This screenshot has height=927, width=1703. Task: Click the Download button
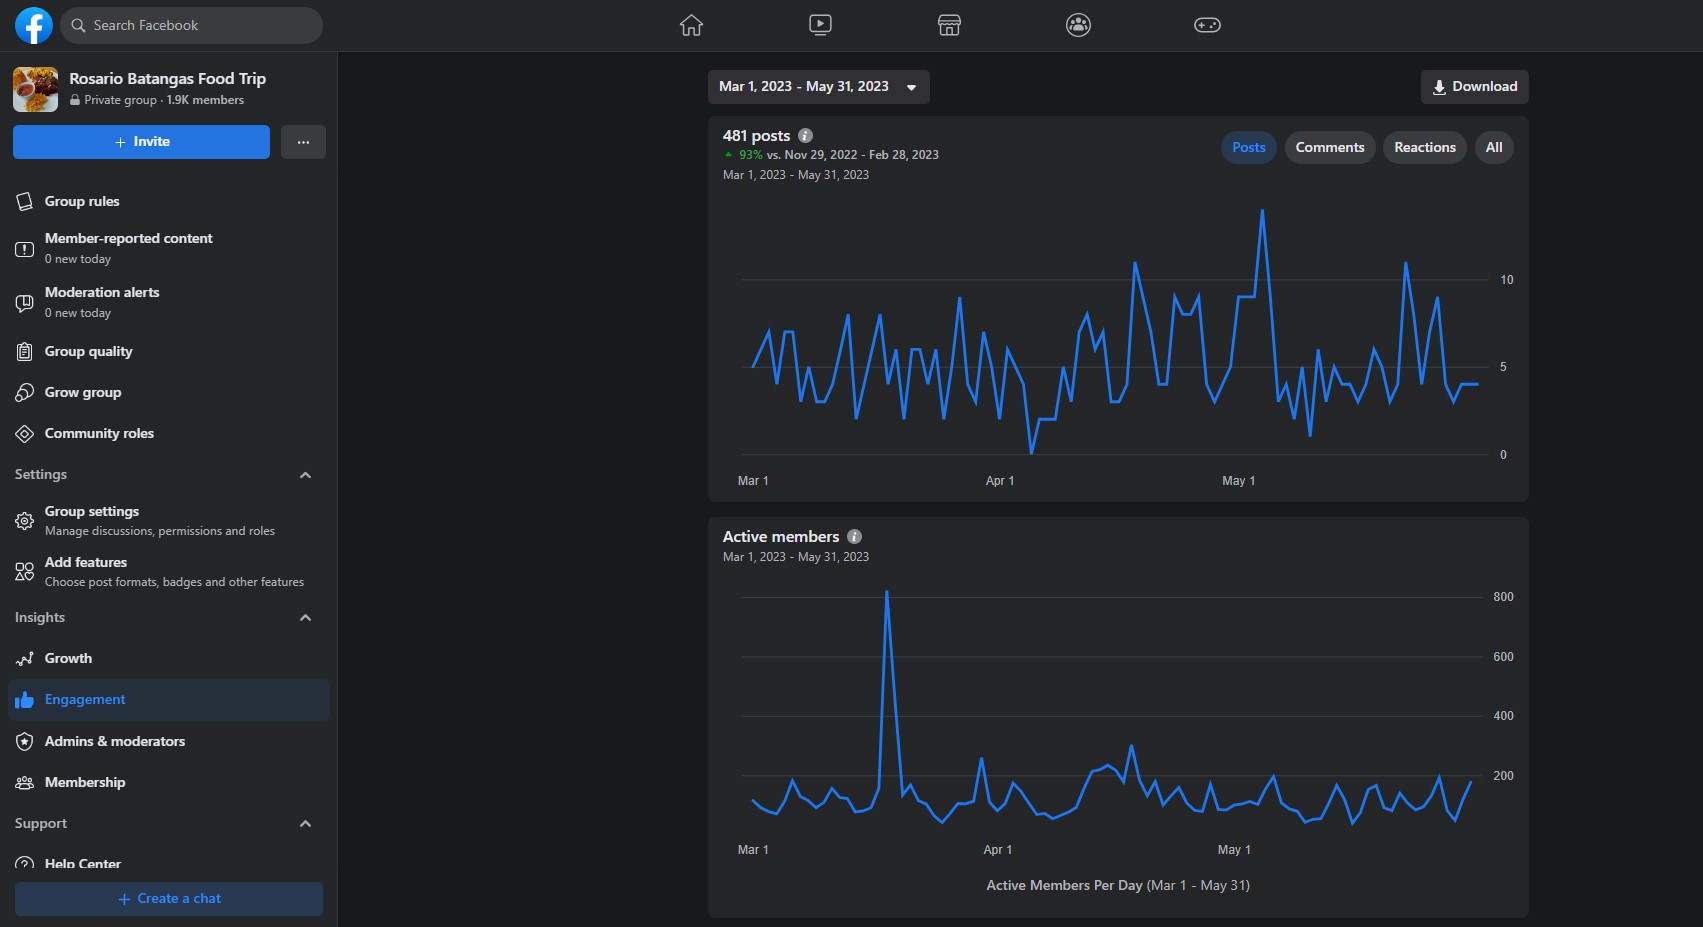click(x=1474, y=87)
